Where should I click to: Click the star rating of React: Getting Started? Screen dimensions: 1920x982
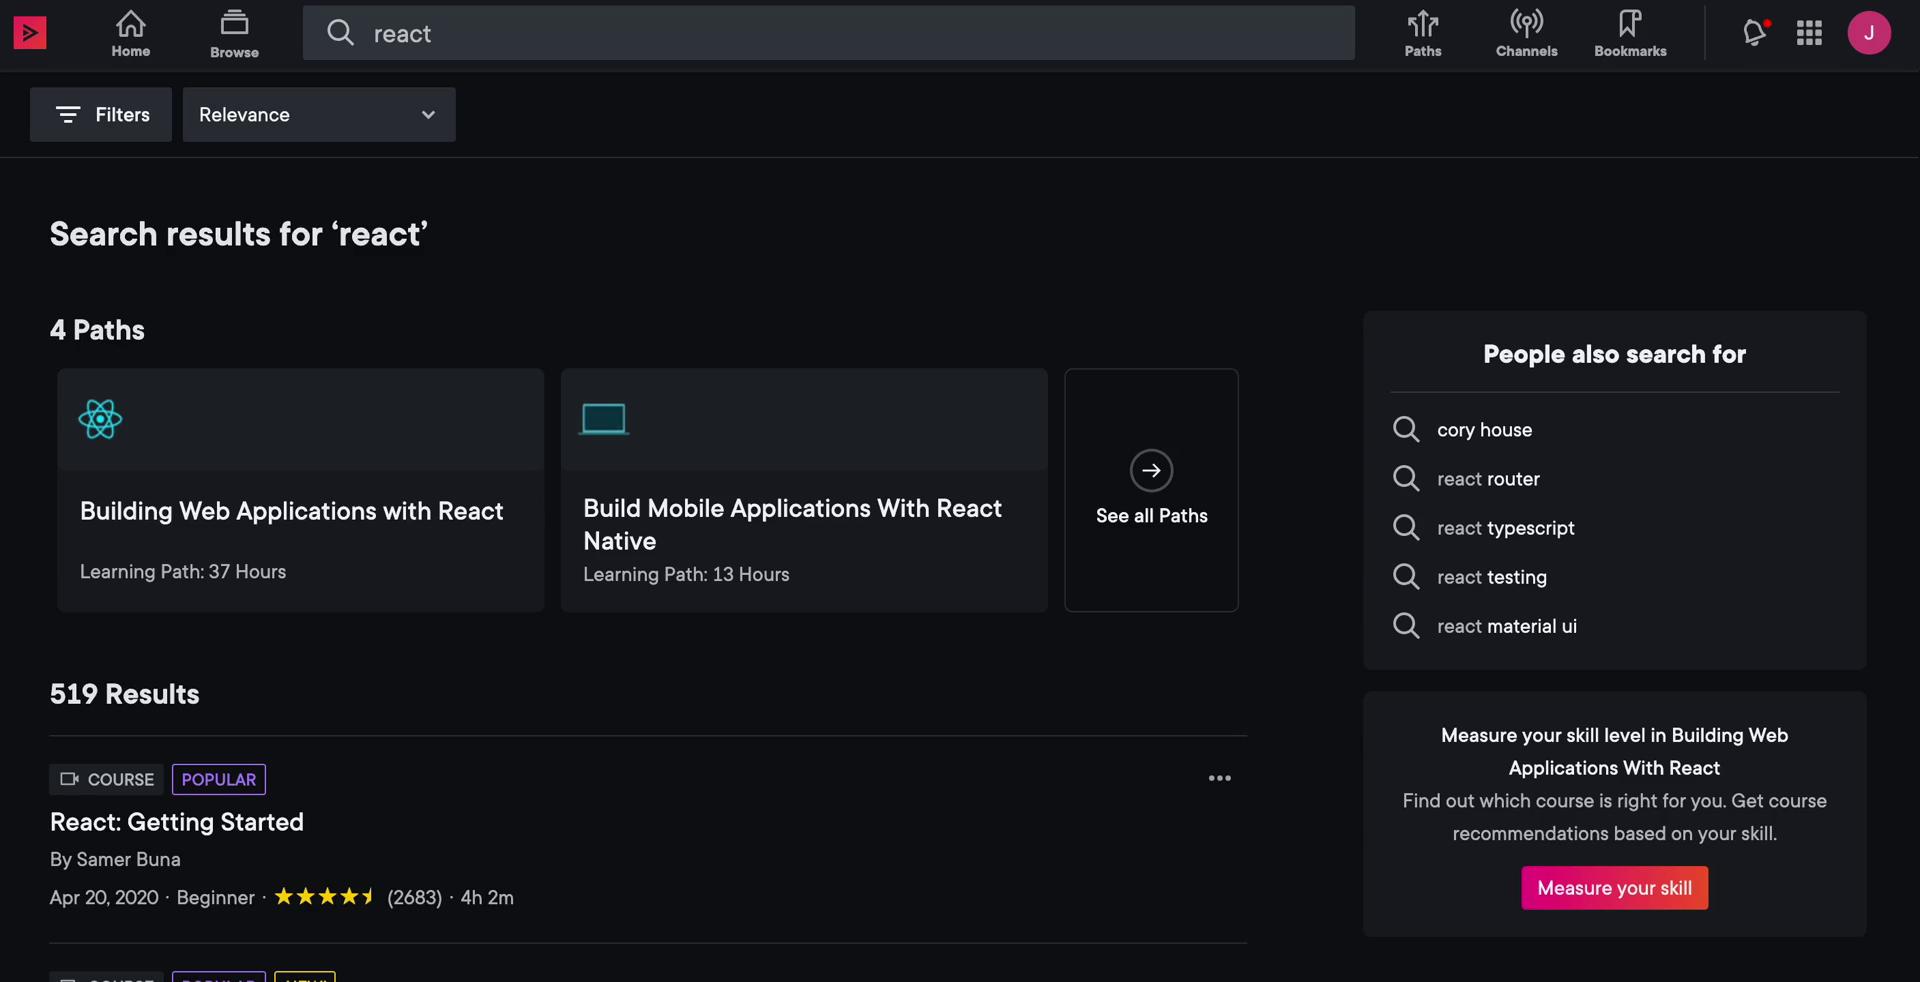point(325,897)
